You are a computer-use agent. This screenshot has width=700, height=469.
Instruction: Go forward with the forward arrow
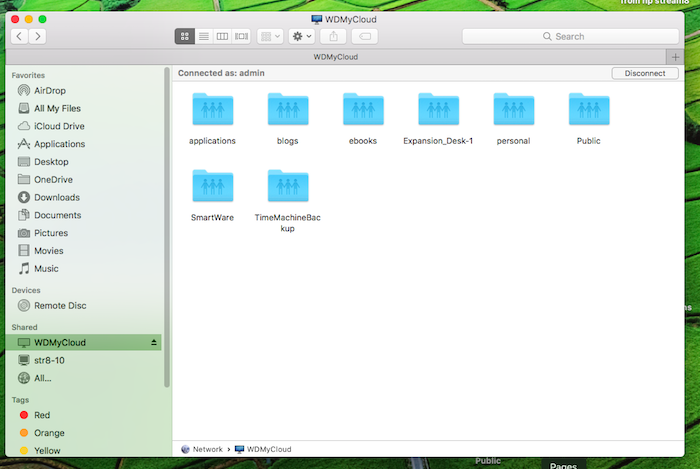click(38, 37)
